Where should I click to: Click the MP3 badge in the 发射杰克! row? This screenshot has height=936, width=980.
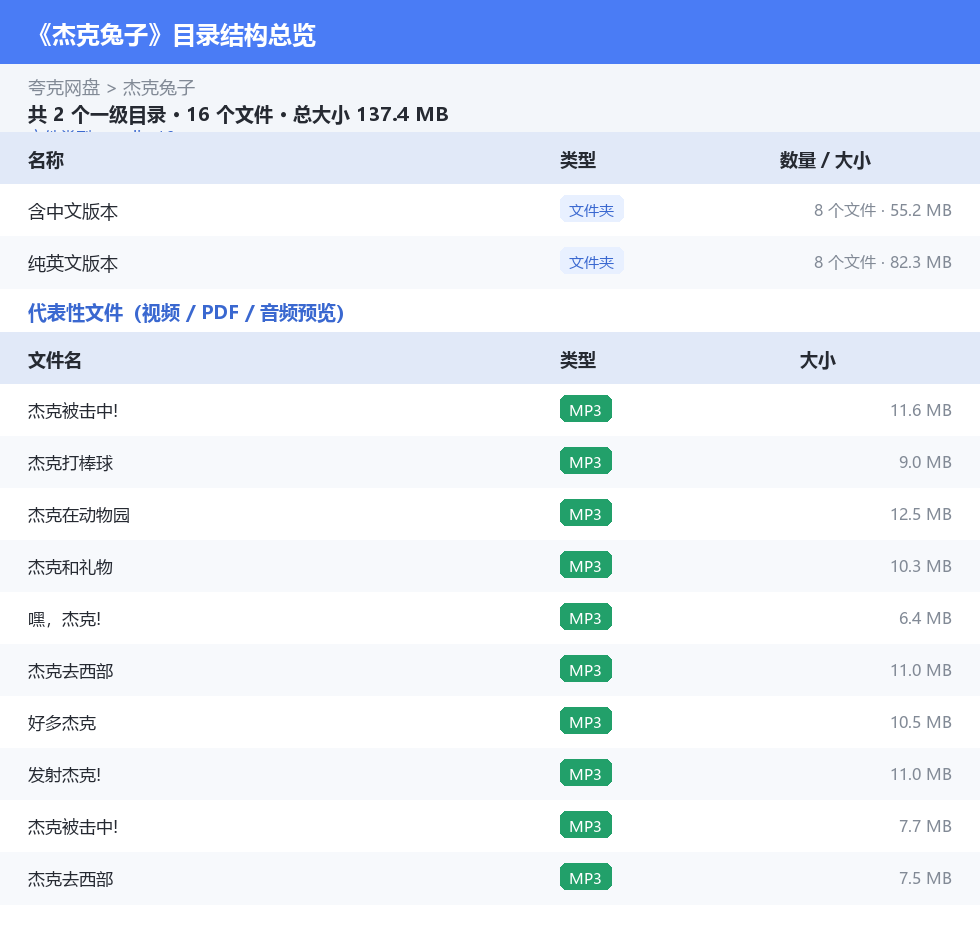click(586, 773)
